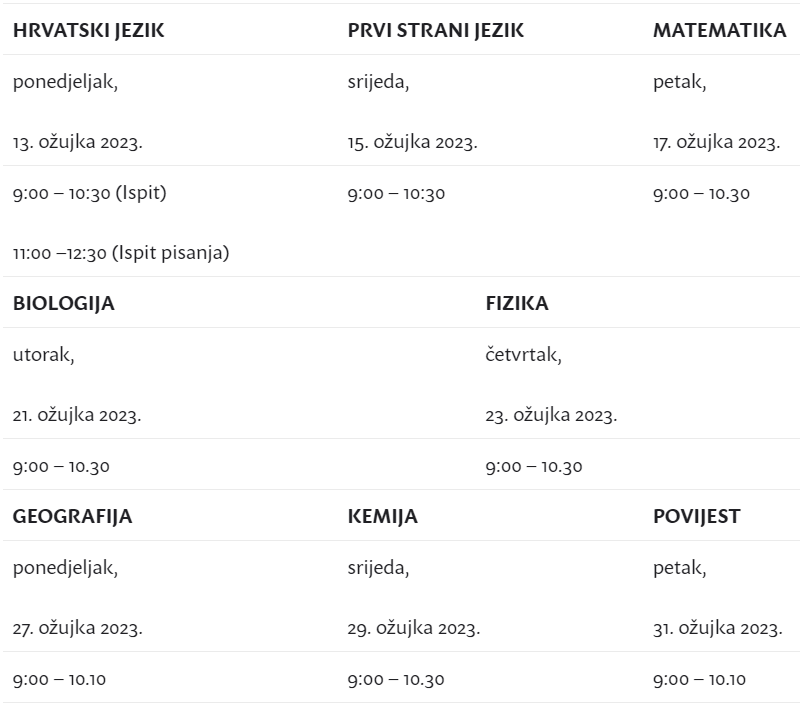Screen dimensions: 800x707
Task: Select the PRVI STRANI JEZIK heading
Action: point(436,31)
